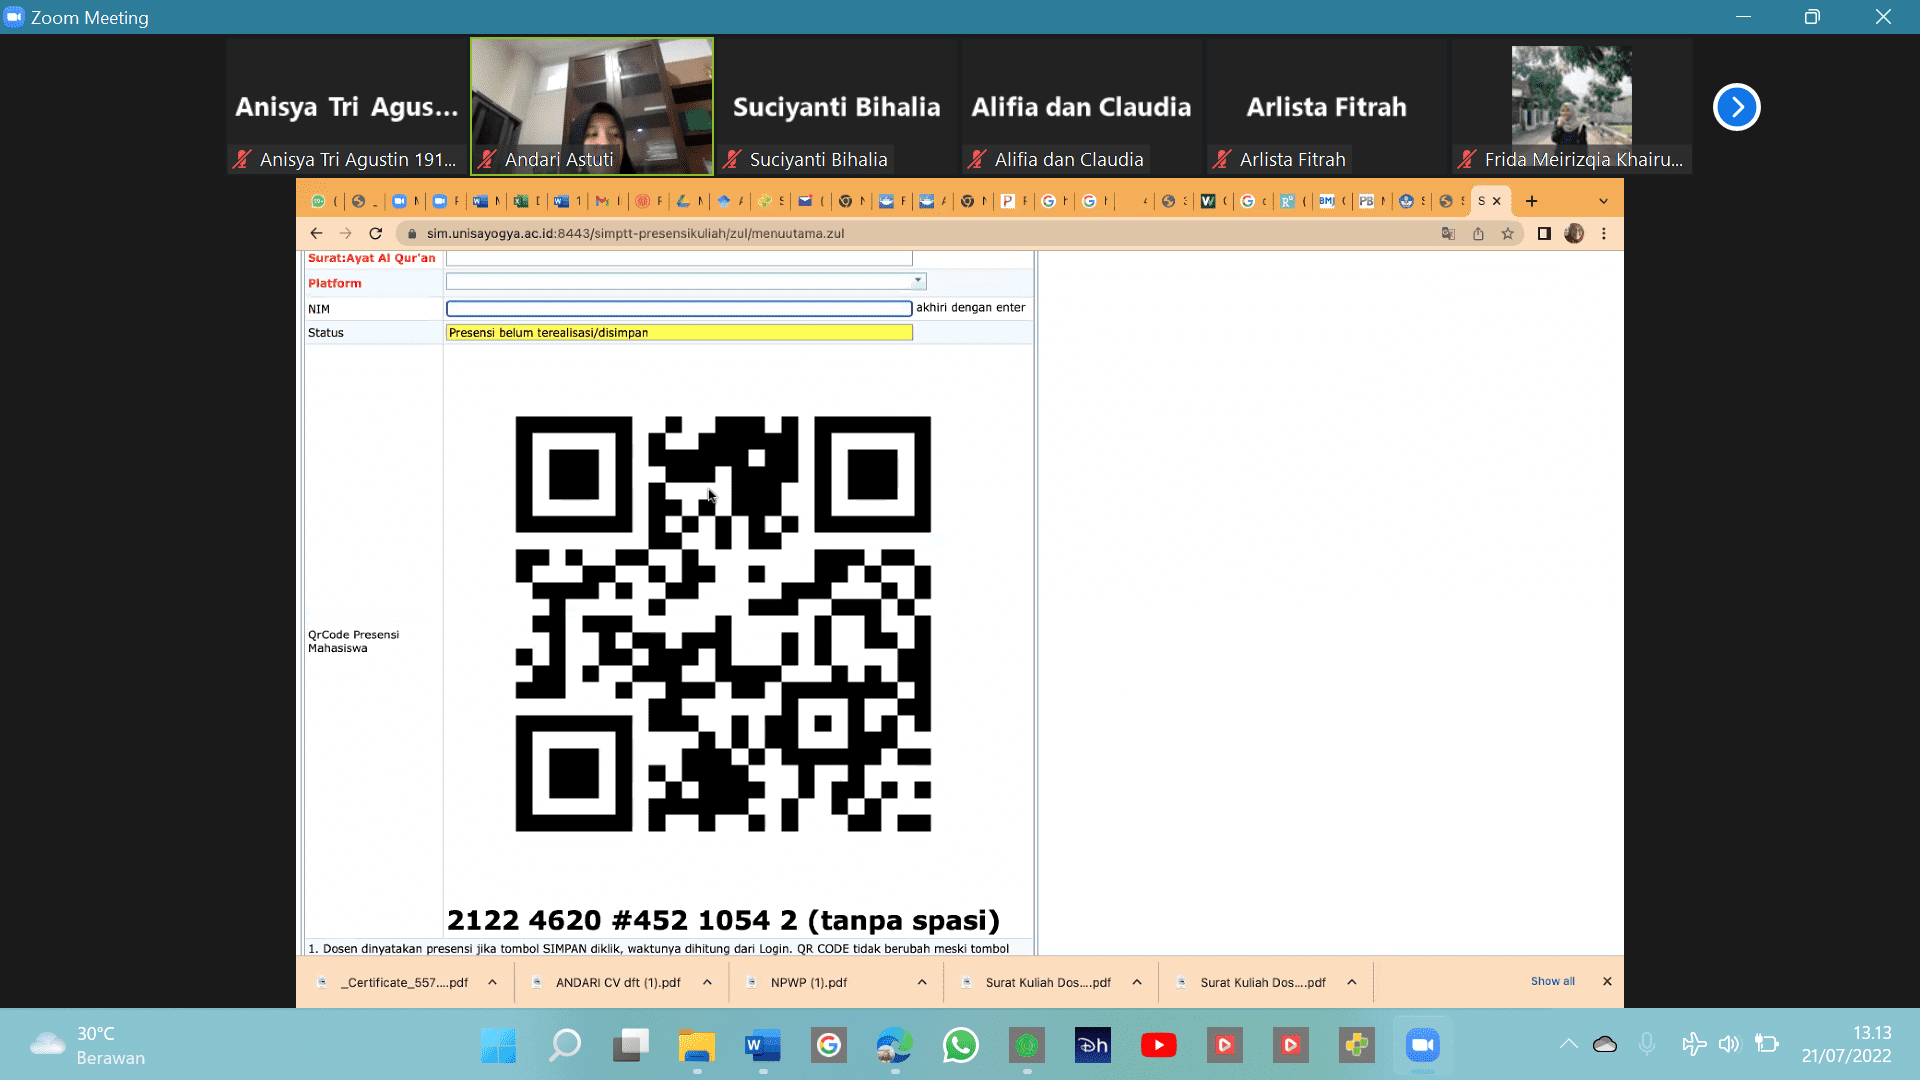
Task: Open the Windows Start menu
Action: click(x=498, y=1045)
